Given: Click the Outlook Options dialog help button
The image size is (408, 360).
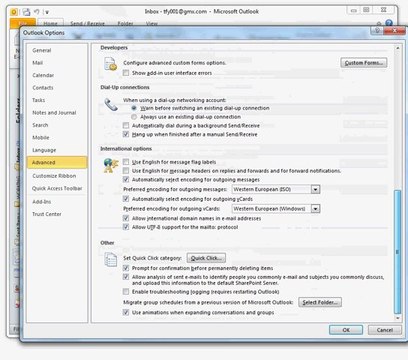Looking at the screenshot, I should [377, 31].
